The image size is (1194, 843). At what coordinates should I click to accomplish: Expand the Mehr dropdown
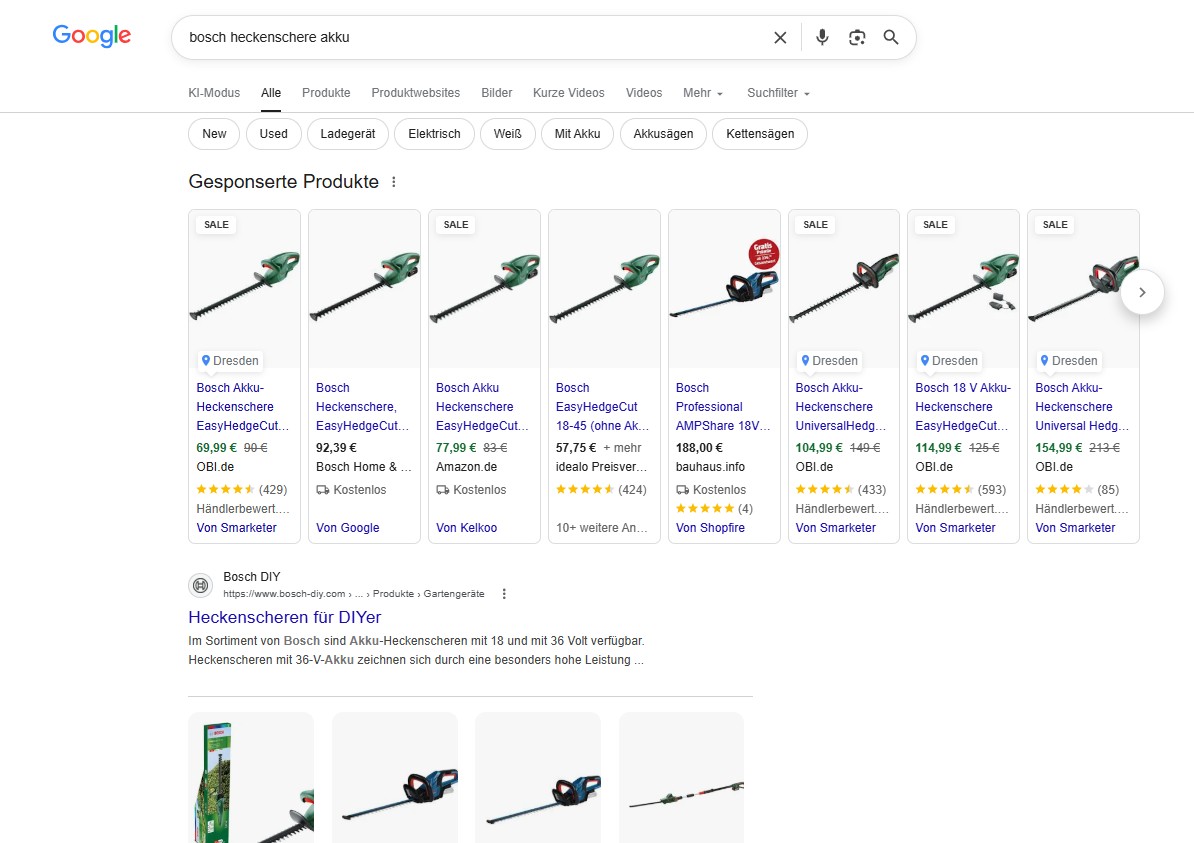coord(702,93)
